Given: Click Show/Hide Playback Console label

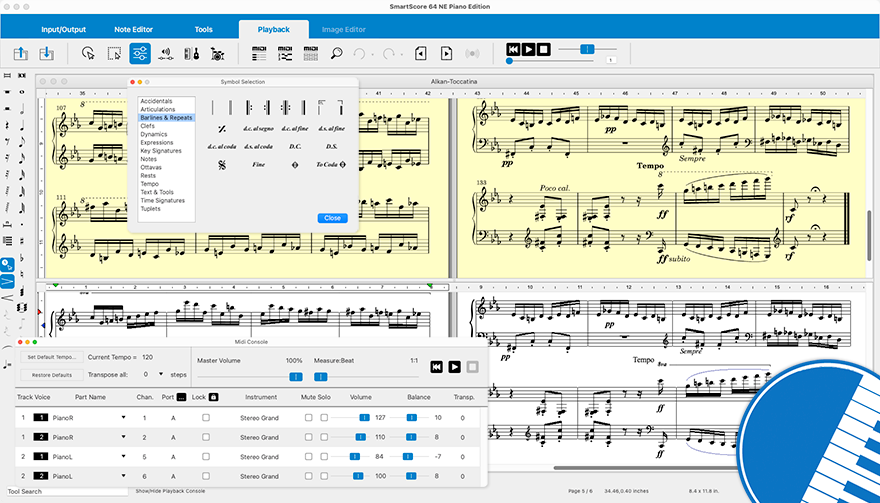Looking at the screenshot, I should 171,491.
